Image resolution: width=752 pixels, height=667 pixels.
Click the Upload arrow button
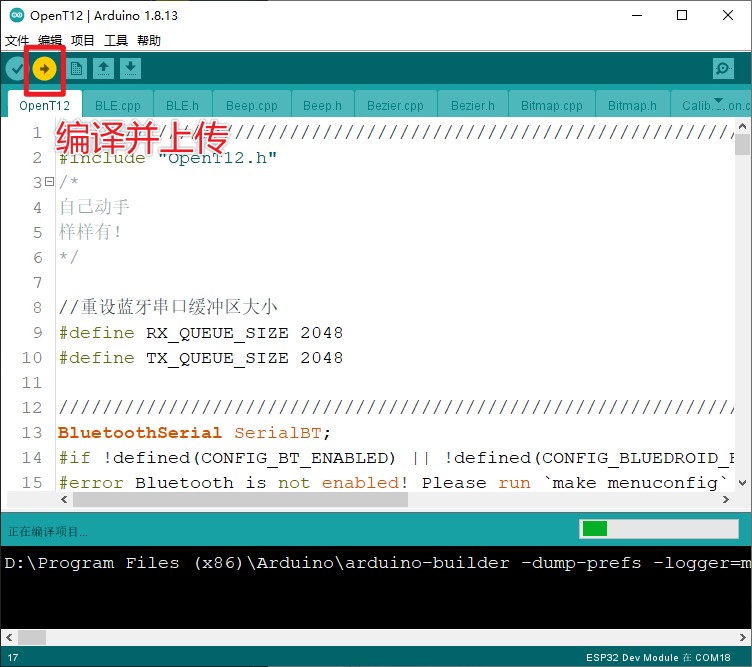pyautogui.click(x=45, y=69)
